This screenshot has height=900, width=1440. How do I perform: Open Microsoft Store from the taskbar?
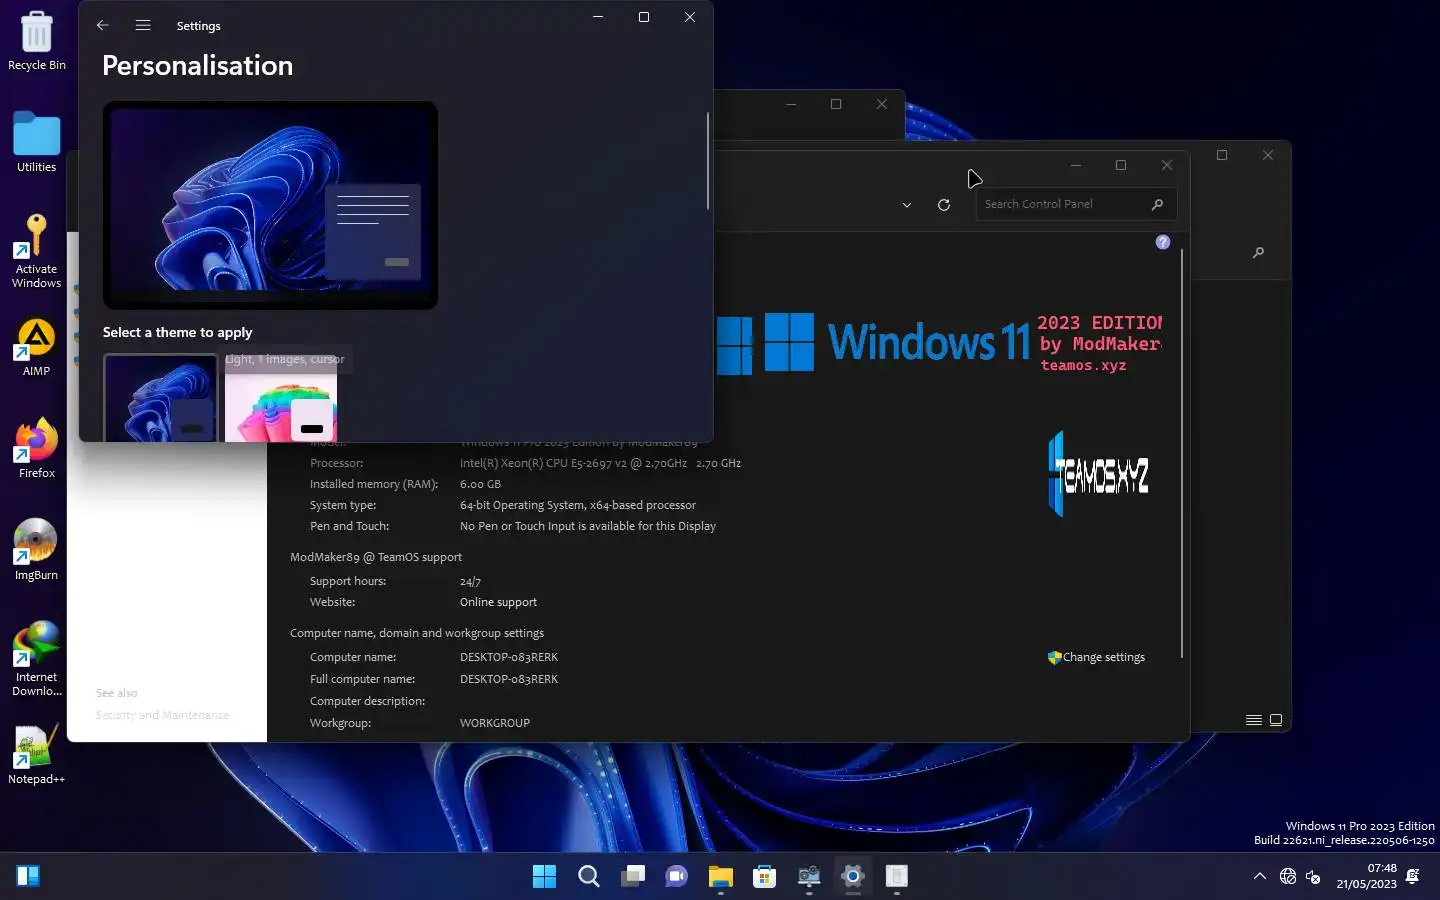click(765, 876)
